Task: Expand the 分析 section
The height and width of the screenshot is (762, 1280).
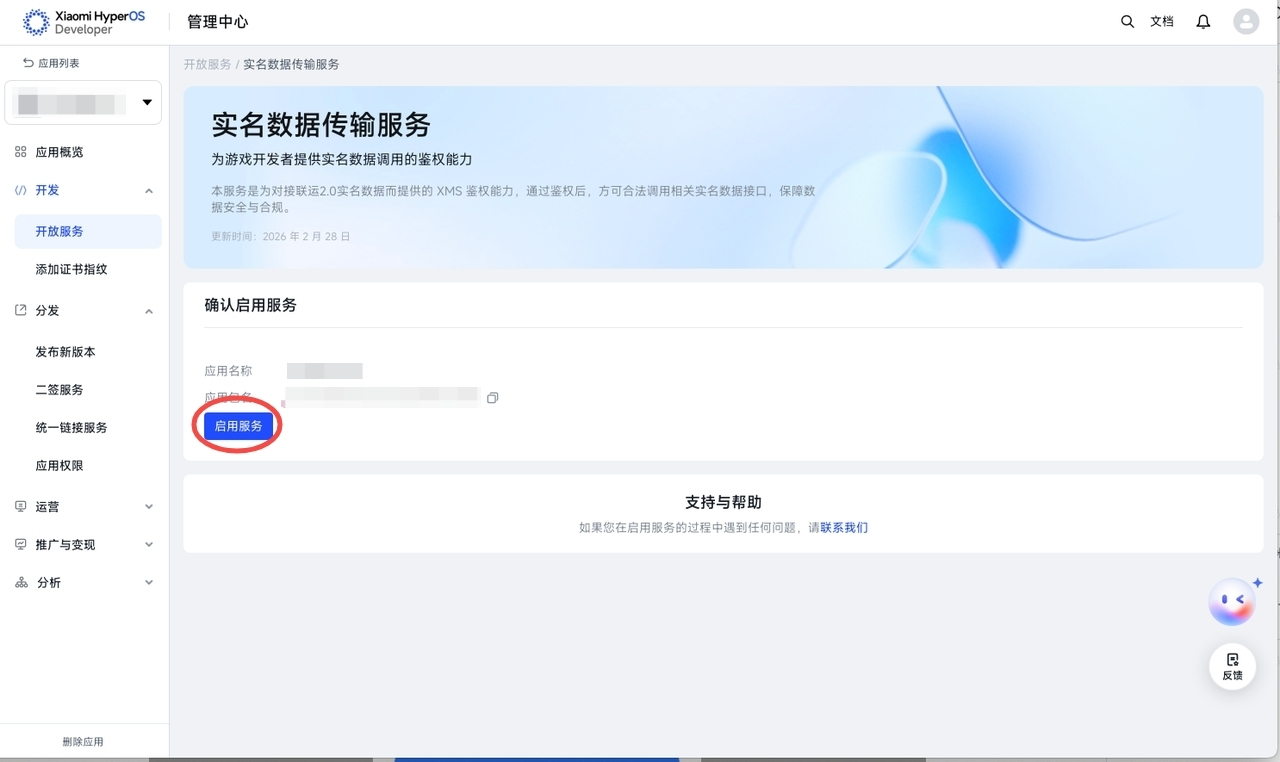Action: point(149,583)
